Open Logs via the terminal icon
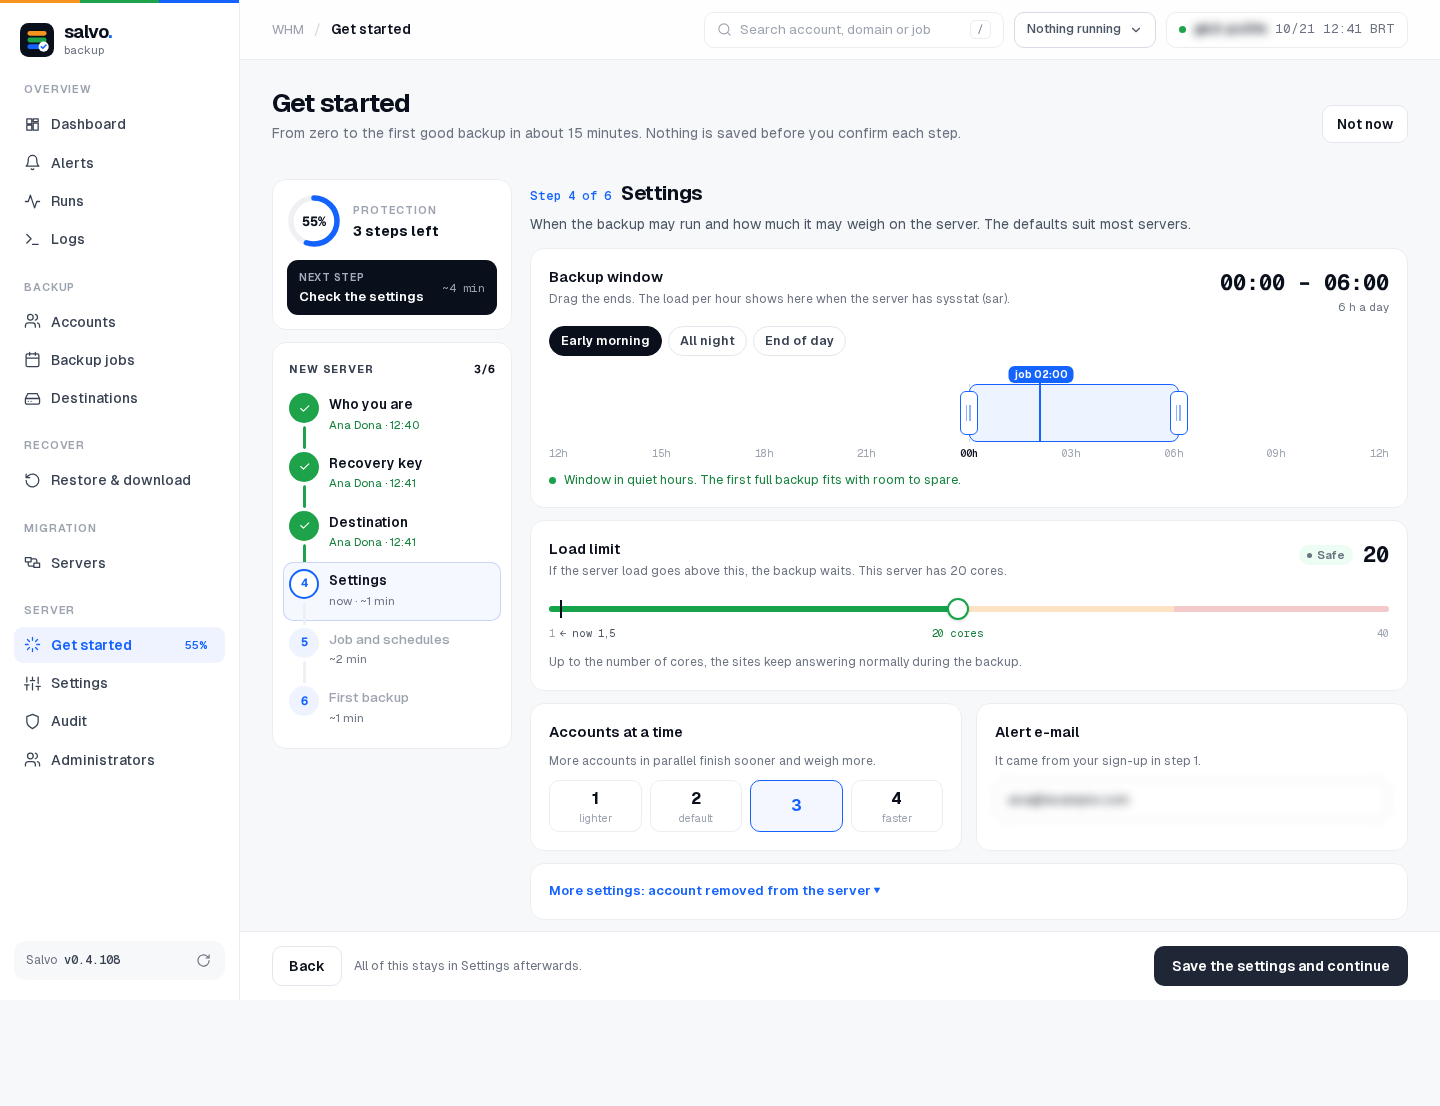 point(32,239)
